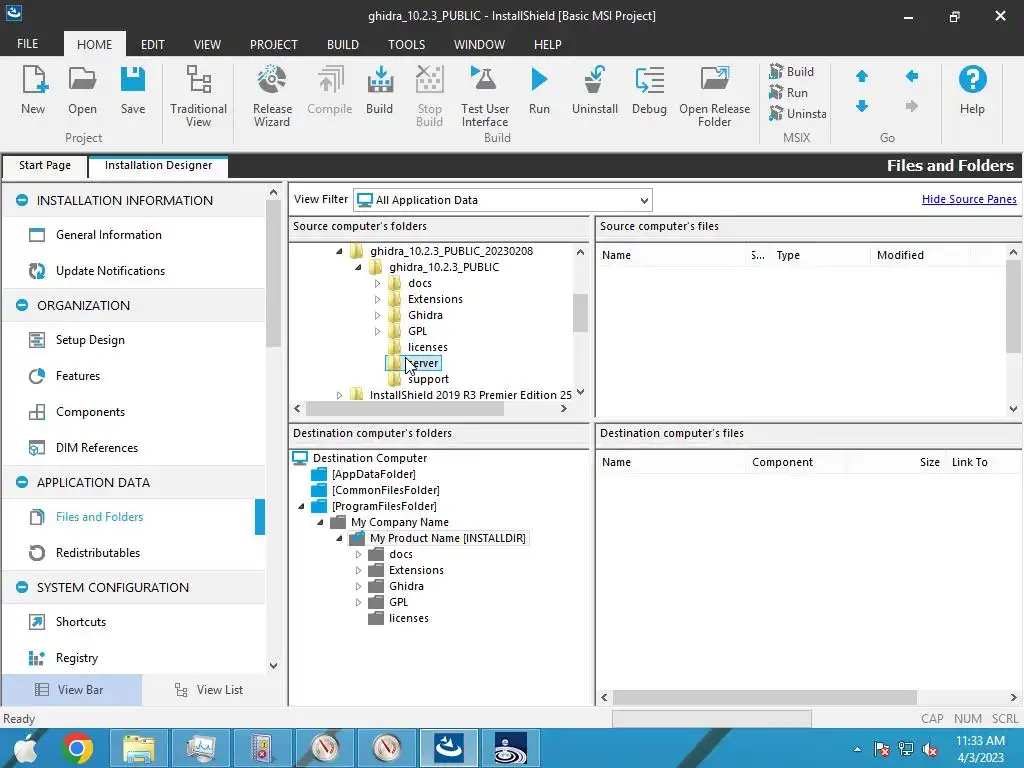This screenshot has height=768, width=1024.
Task: Open File Explorer from the taskbar
Action: (x=139, y=748)
